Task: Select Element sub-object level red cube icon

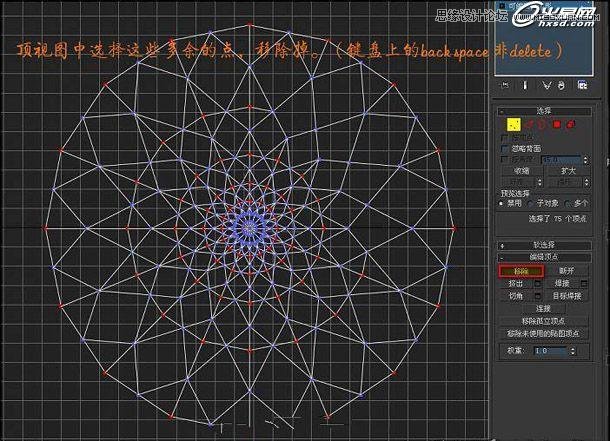Action: coord(571,124)
